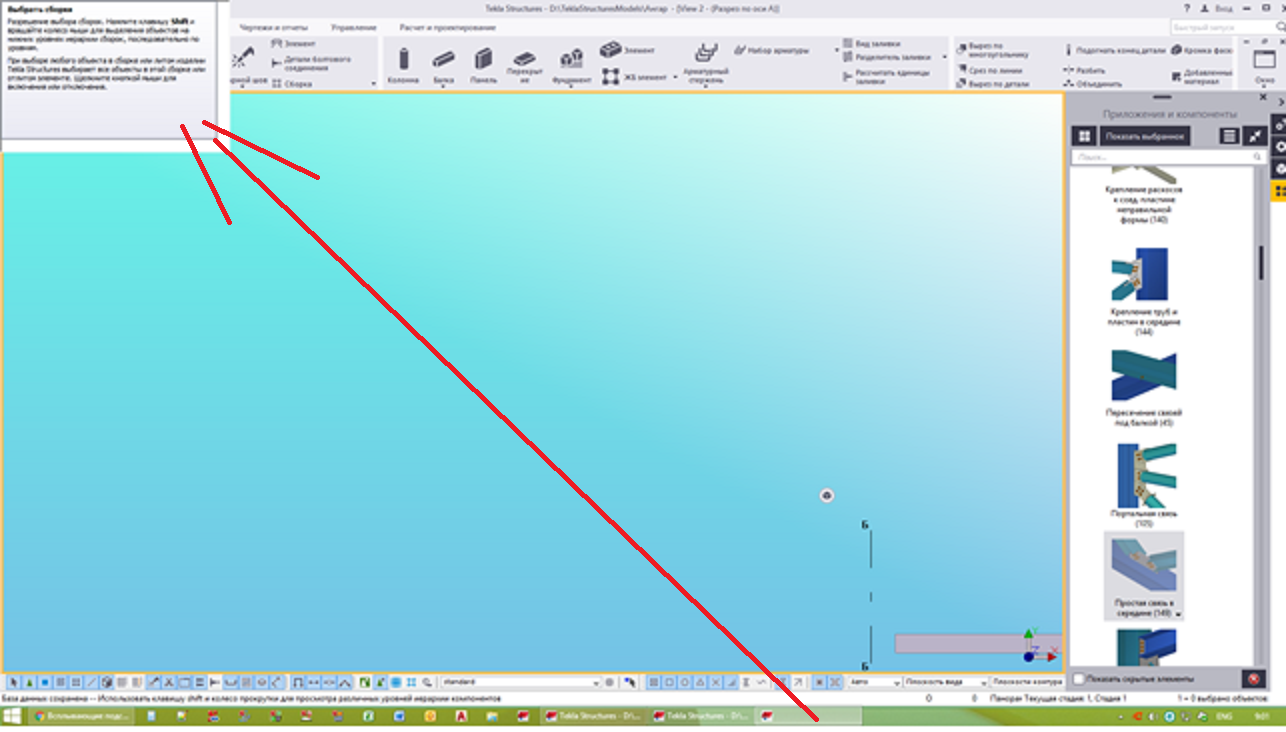The width and height of the screenshot is (1286, 732).
Task: Expand the pour commands dropdown arrow
Action: point(944,57)
